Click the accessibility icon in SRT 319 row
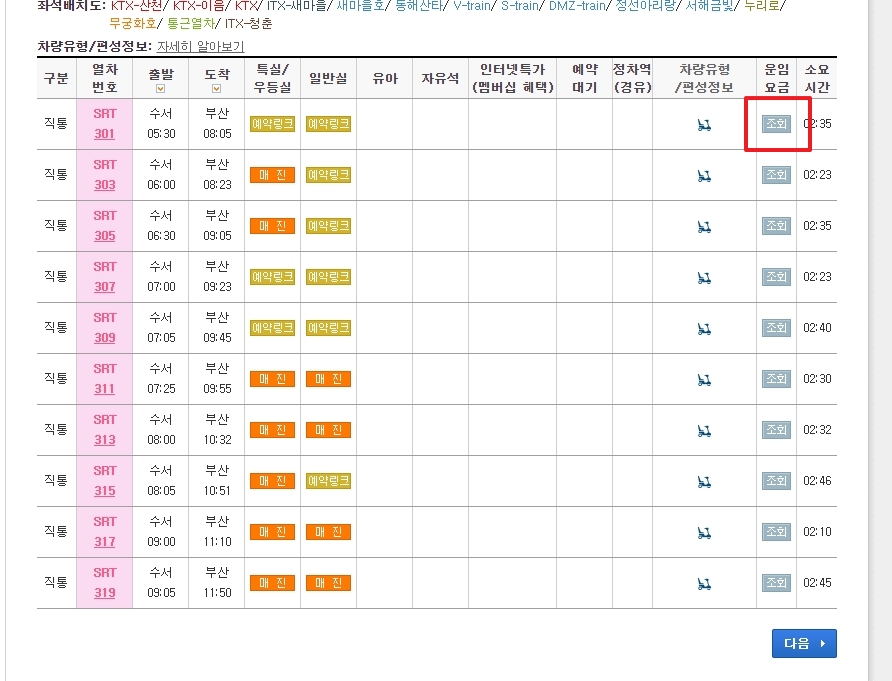Viewport: 892px width, 681px height. click(705, 582)
